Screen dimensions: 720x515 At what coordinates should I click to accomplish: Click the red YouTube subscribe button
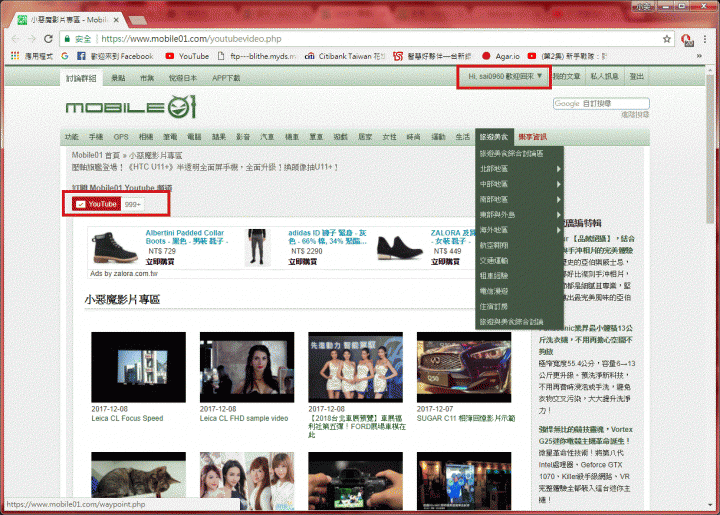[96, 204]
